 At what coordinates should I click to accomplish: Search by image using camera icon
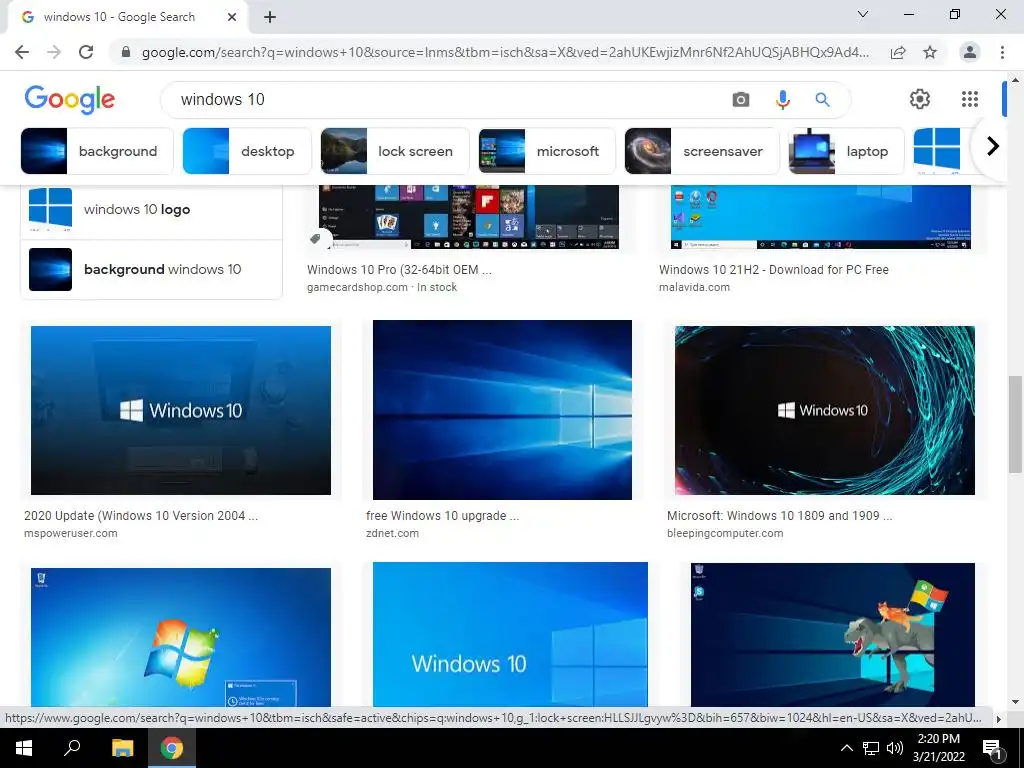[x=741, y=99]
